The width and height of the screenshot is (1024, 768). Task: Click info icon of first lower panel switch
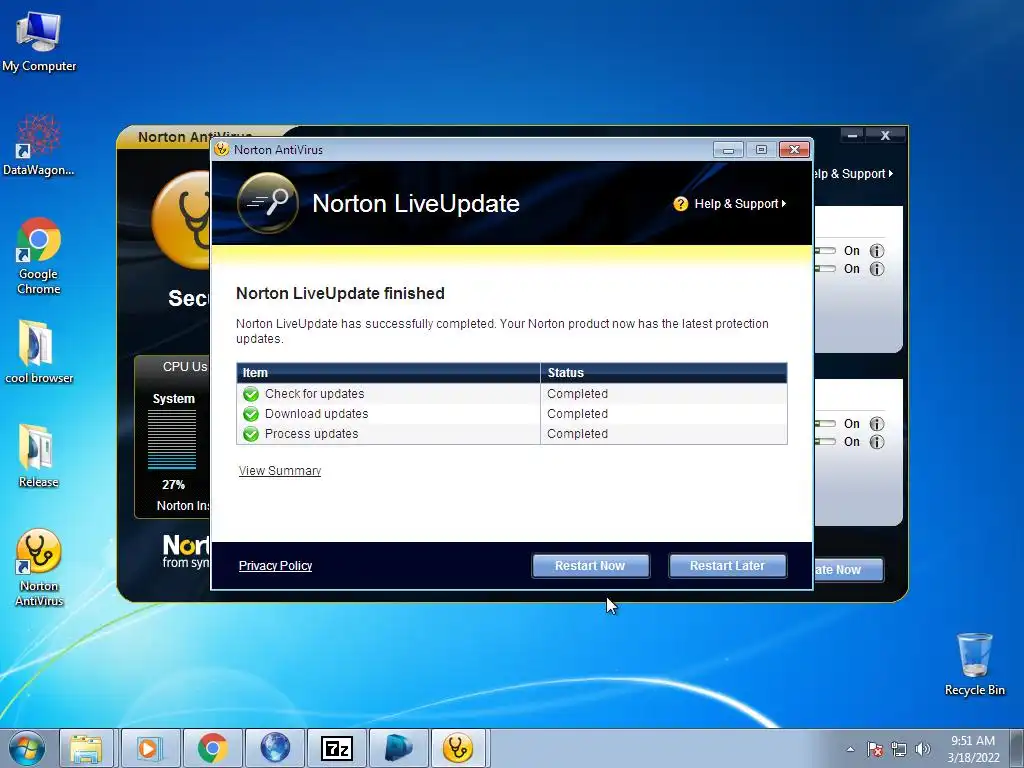pos(877,424)
